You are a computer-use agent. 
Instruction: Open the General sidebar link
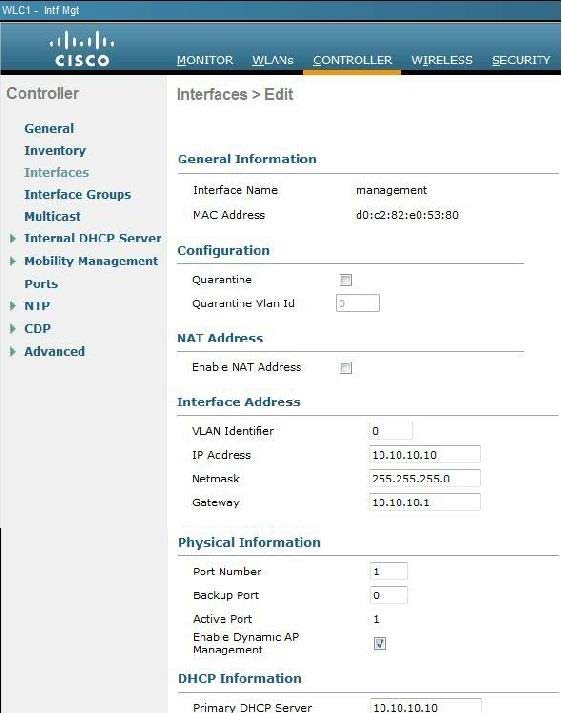49,129
